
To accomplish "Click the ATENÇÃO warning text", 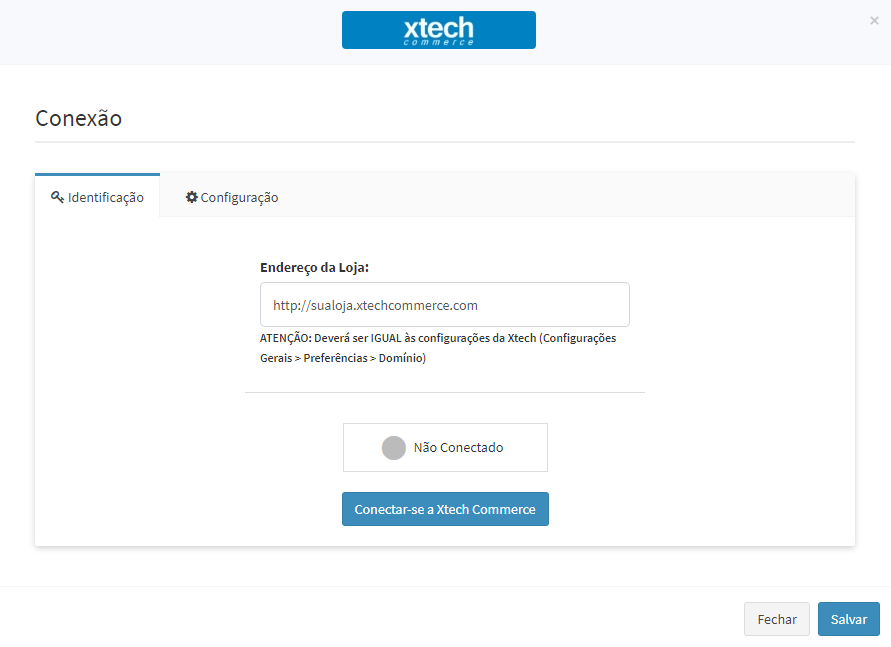I will [x=438, y=348].
